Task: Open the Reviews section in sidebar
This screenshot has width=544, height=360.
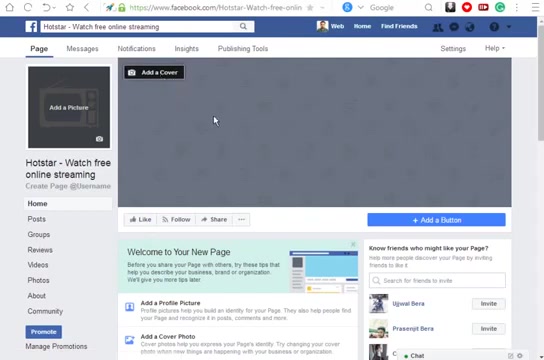Action: (40, 250)
